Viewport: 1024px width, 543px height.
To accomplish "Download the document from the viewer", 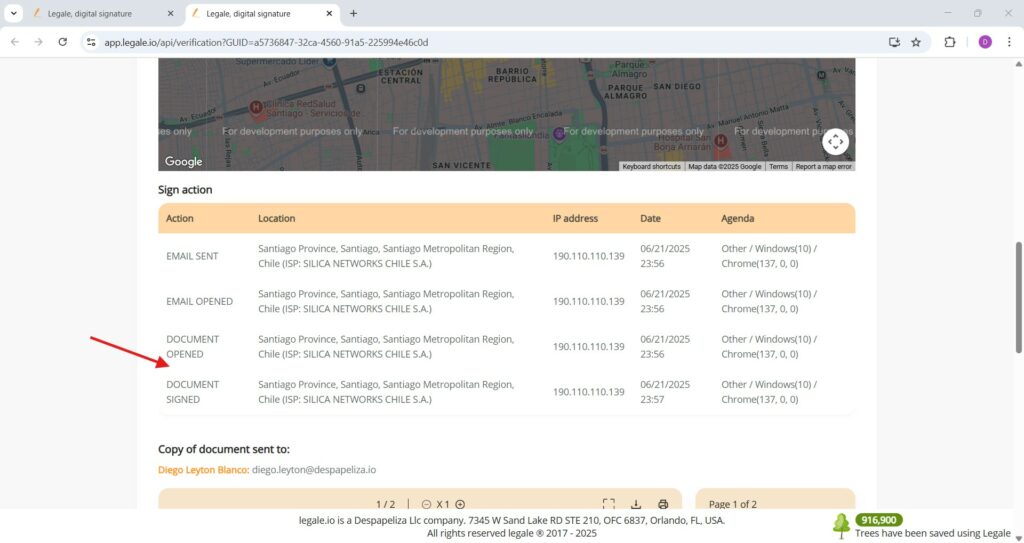I will (636, 504).
